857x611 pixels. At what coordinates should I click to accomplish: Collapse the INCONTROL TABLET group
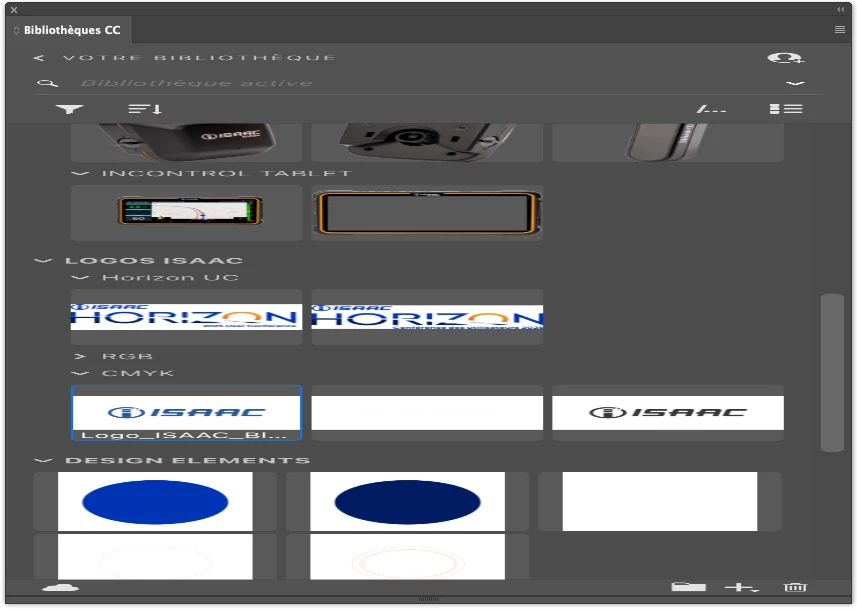pyautogui.click(x=80, y=173)
